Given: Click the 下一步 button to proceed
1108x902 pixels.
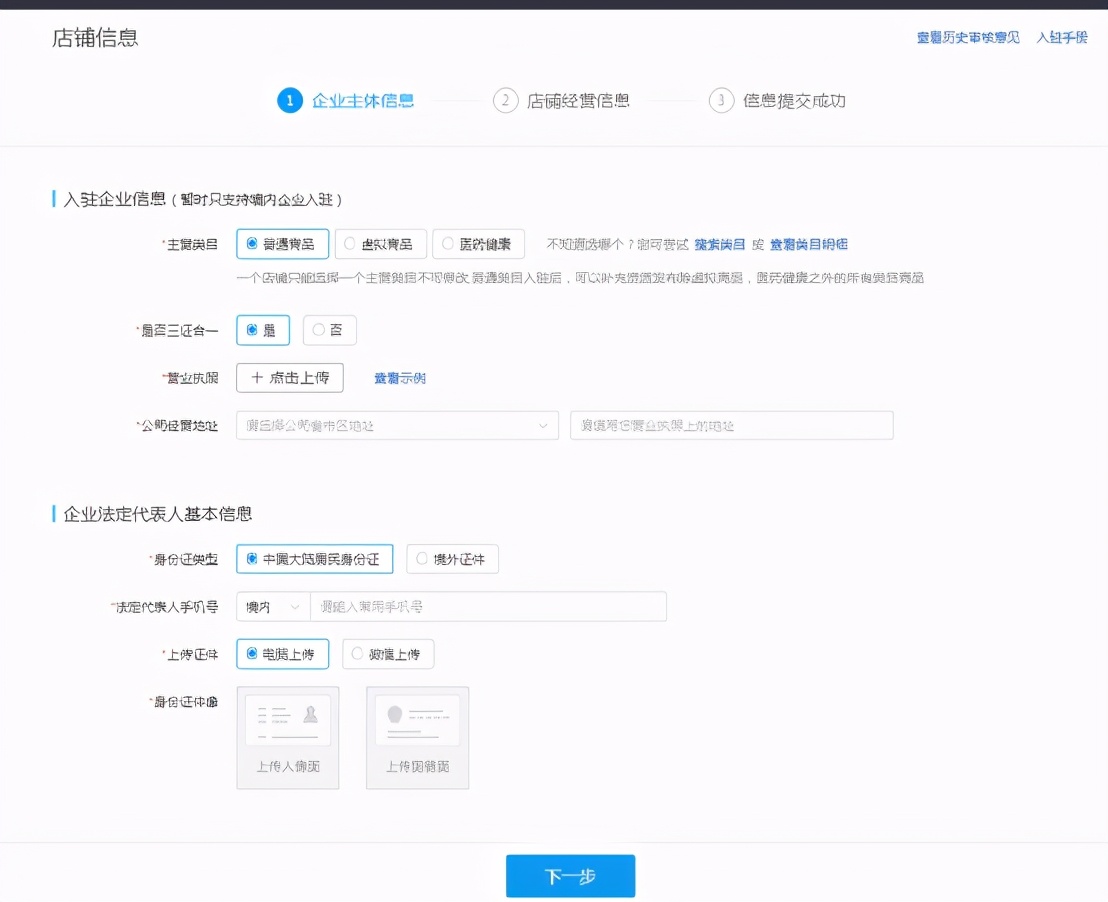Looking at the screenshot, I should [570, 875].
